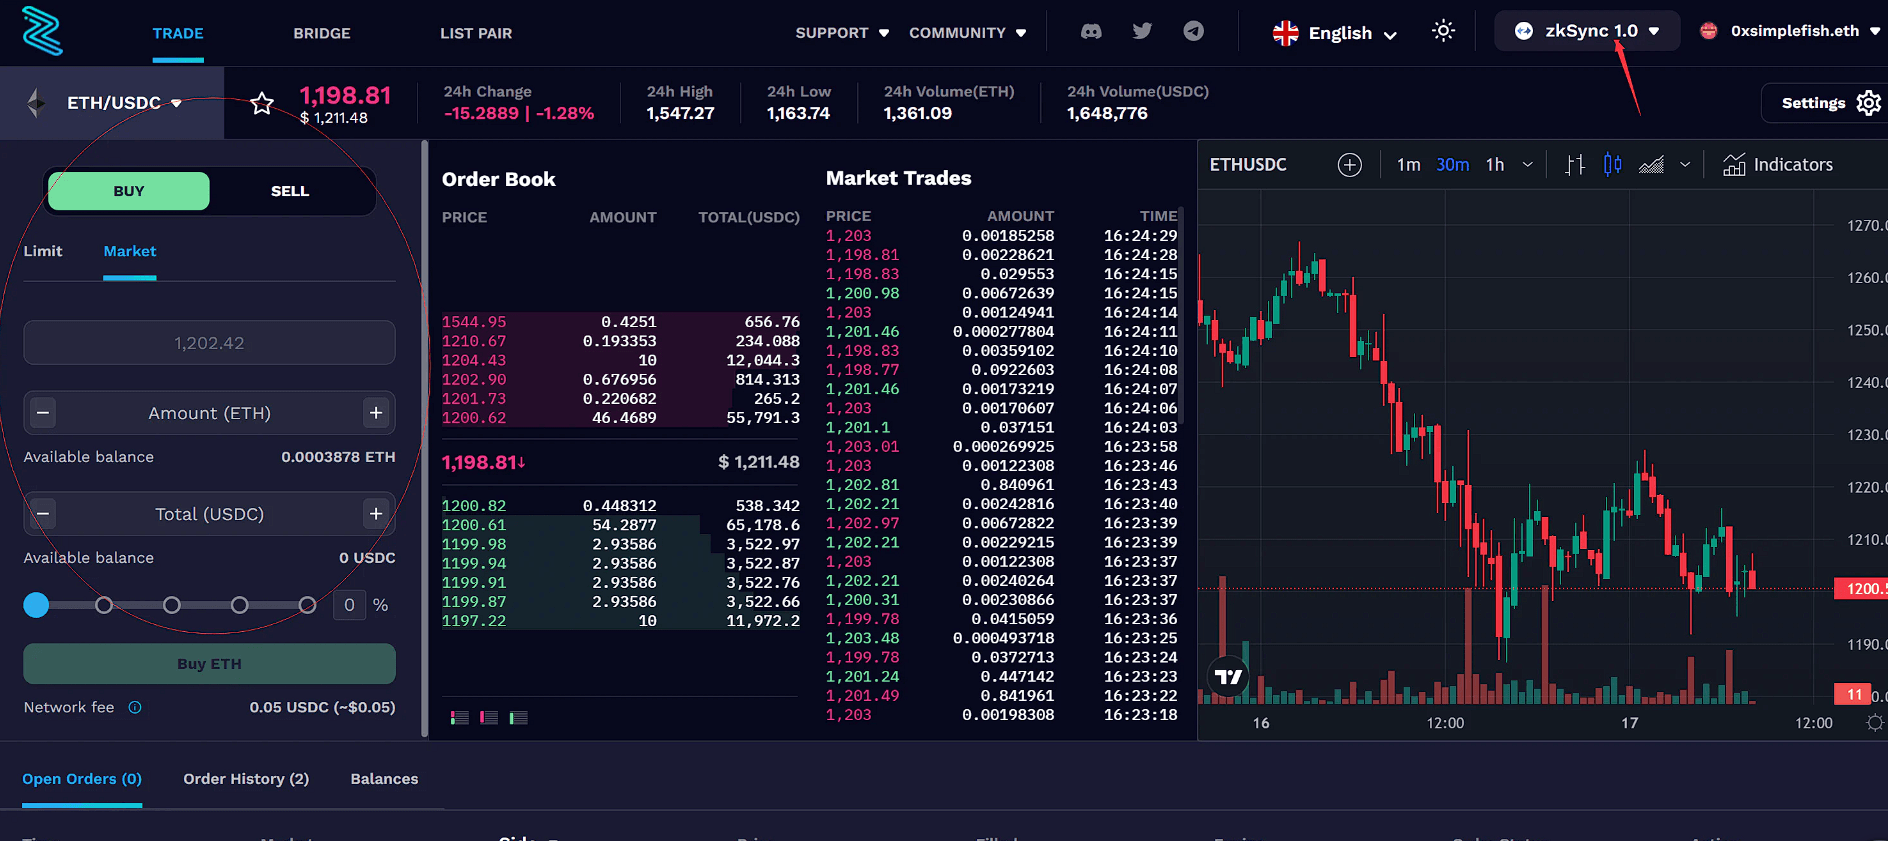1888x841 pixels.
Task: Click the Total (USDC) input field
Action: tap(209, 514)
